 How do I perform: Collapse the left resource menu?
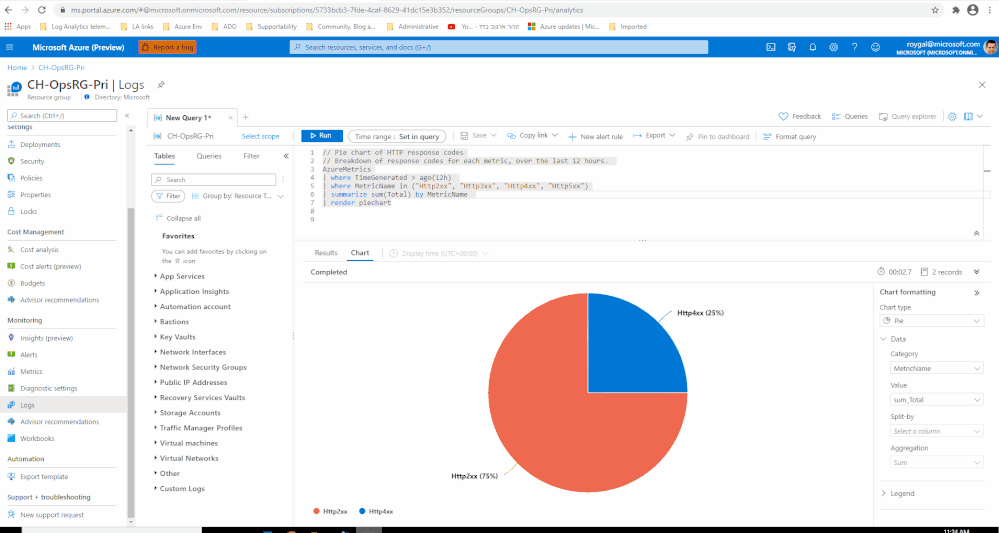coord(127,115)
